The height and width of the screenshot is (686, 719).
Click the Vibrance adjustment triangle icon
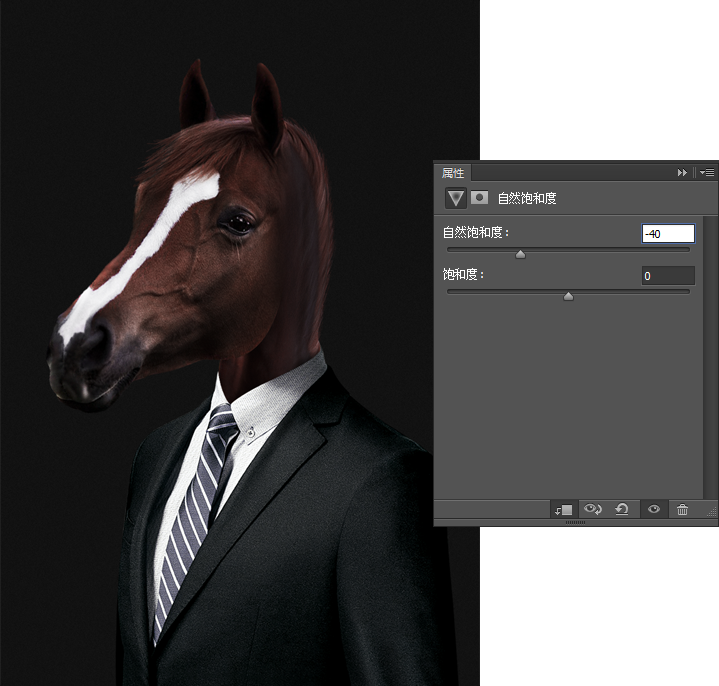coord(455,198)
